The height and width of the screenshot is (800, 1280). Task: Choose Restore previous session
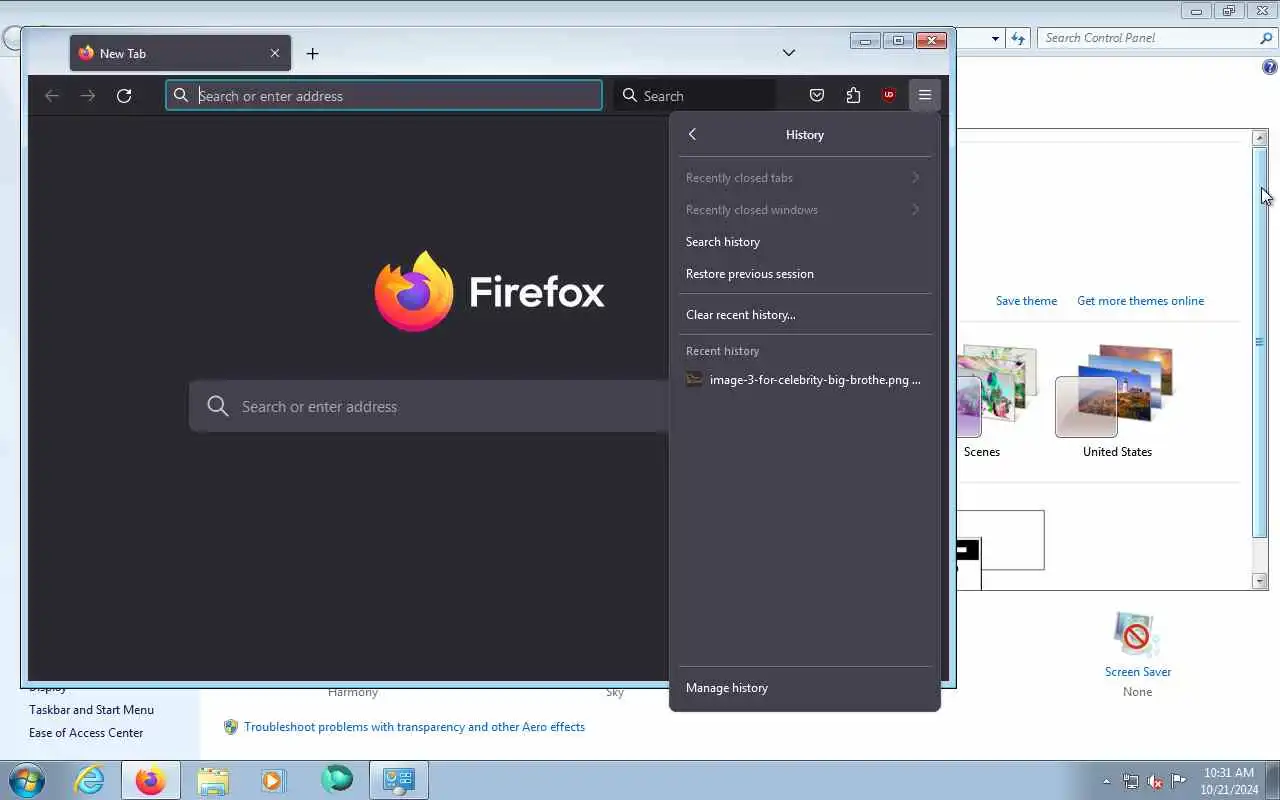[x=804, y=274]
